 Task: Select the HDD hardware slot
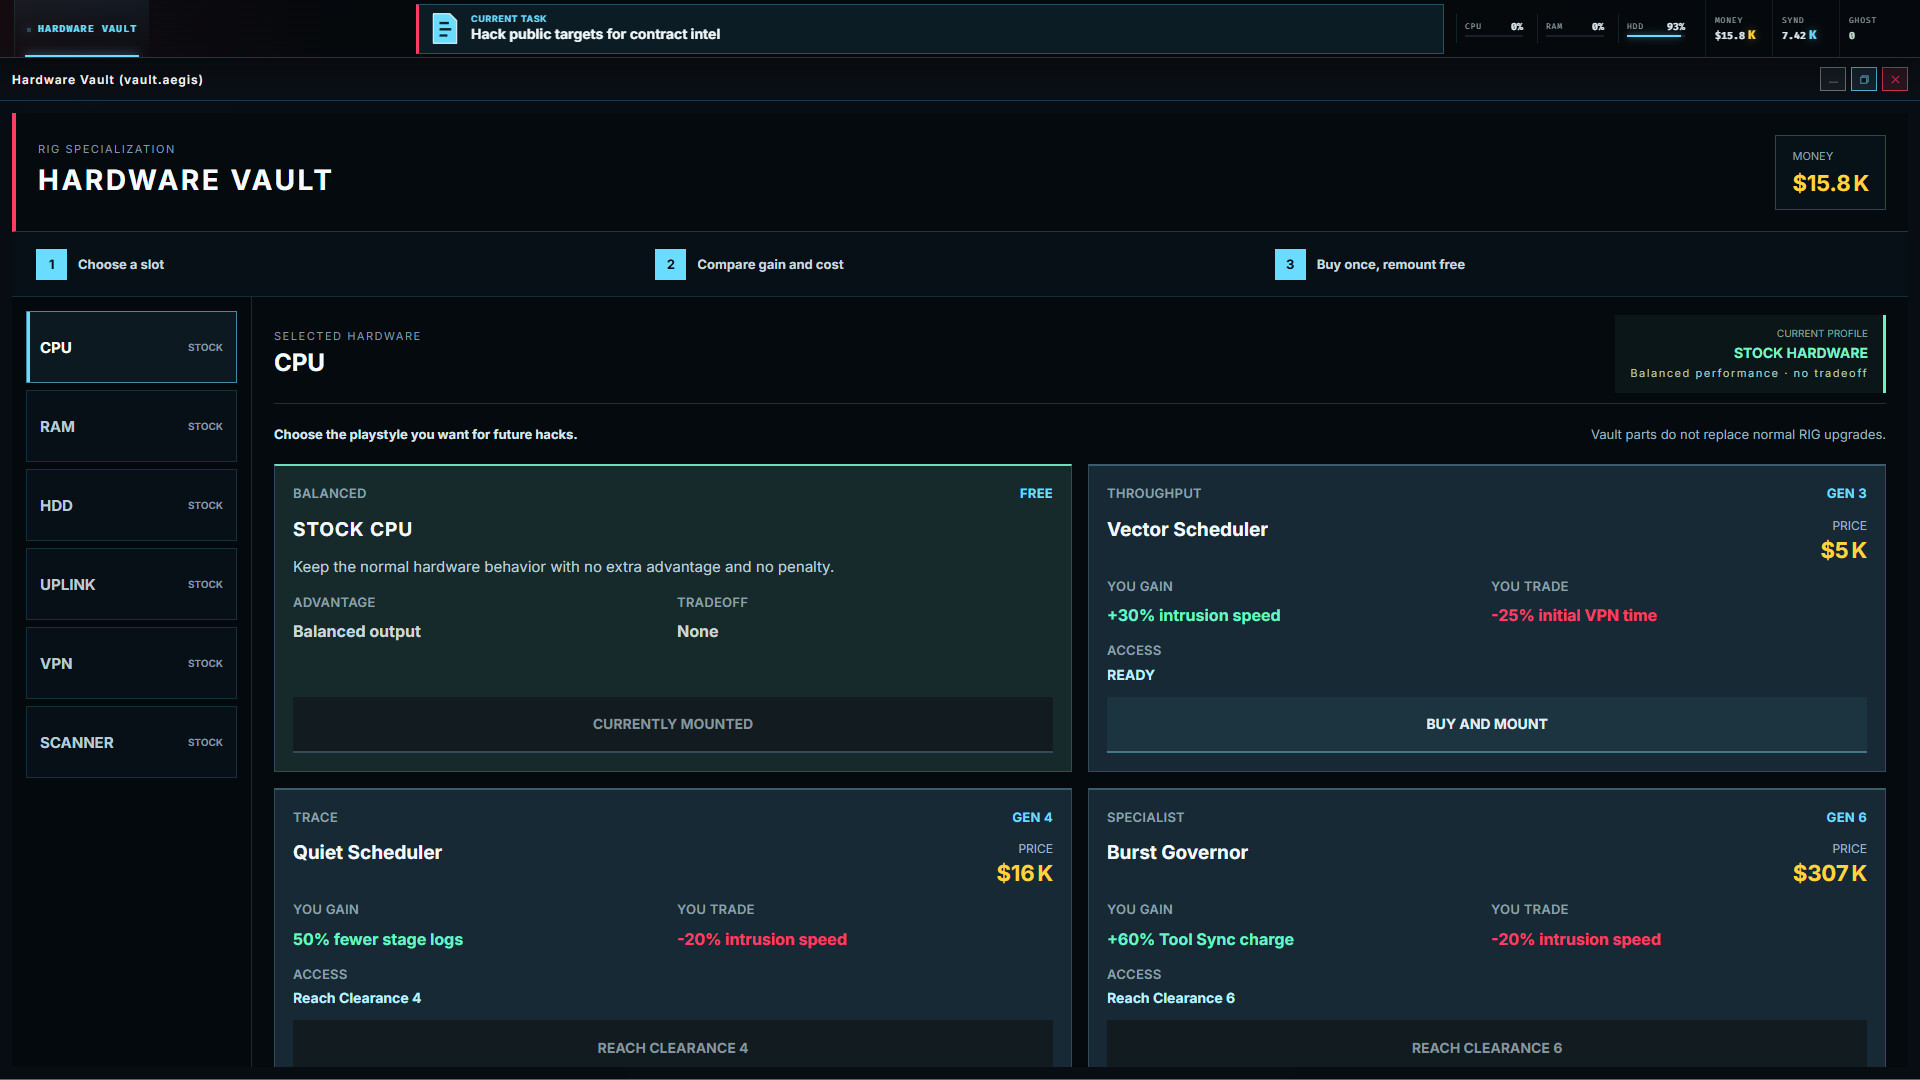coord(131,505)
